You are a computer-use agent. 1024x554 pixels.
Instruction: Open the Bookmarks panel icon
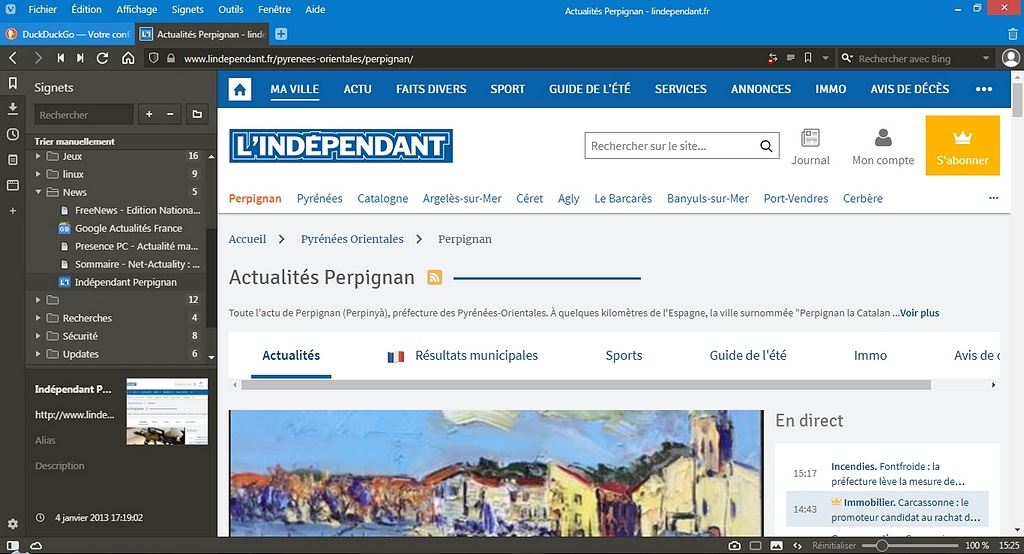coord(12,84)
